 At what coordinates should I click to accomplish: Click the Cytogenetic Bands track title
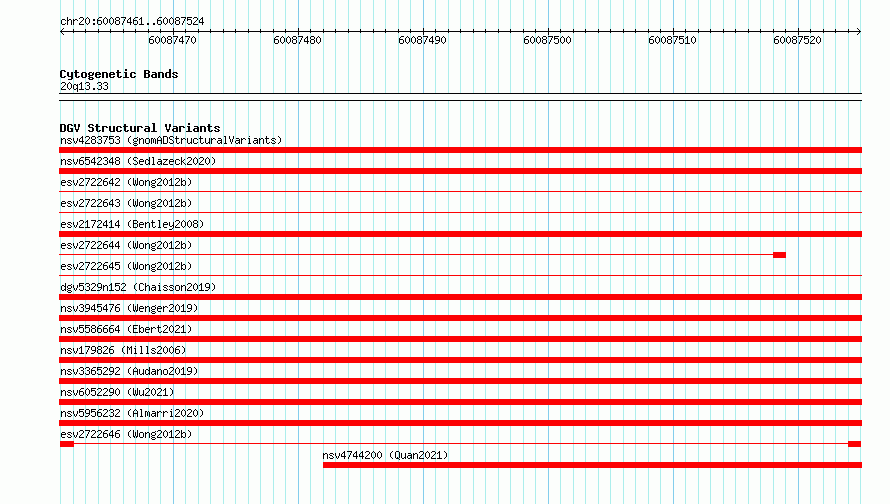(x=119, y=74)
